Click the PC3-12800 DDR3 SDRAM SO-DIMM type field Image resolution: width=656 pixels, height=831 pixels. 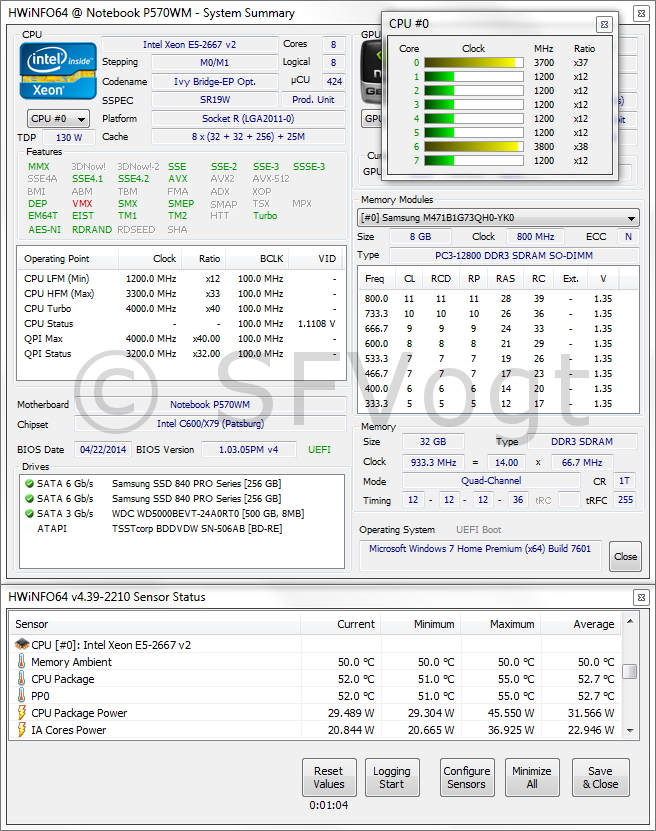coord(514,255)
